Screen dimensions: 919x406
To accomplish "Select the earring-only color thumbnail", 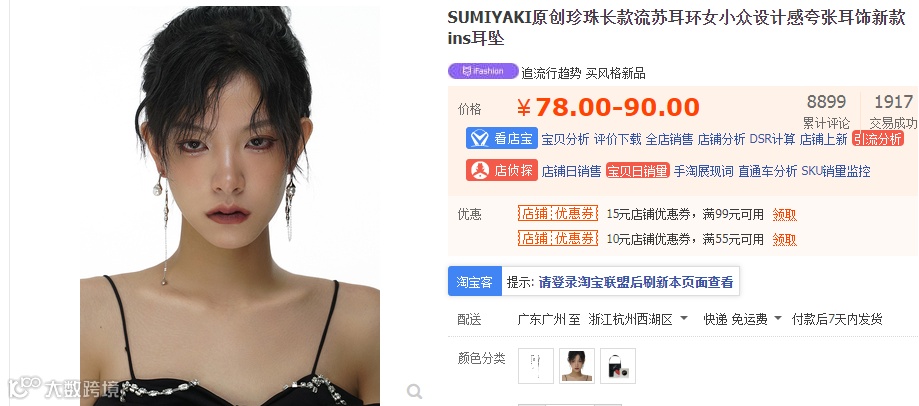I will [536, 366].
